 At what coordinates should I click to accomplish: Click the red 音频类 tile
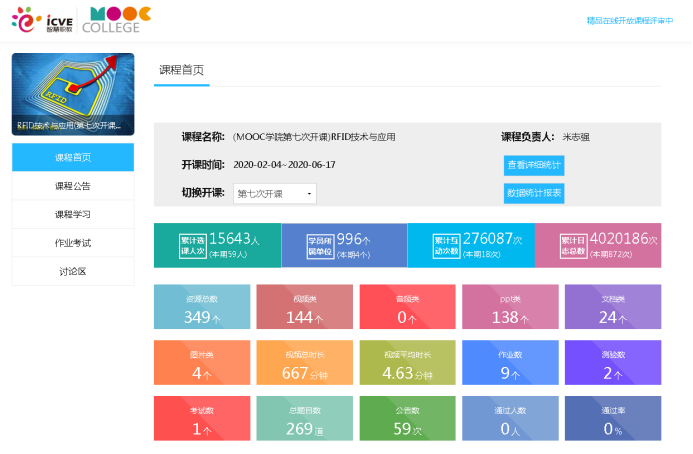pos(407,308)
